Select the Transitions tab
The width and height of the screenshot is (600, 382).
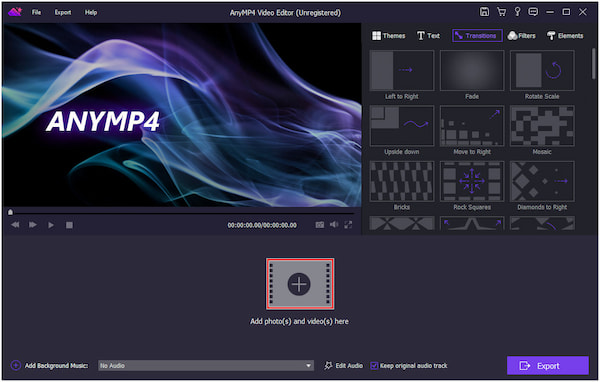pos(477,36)
